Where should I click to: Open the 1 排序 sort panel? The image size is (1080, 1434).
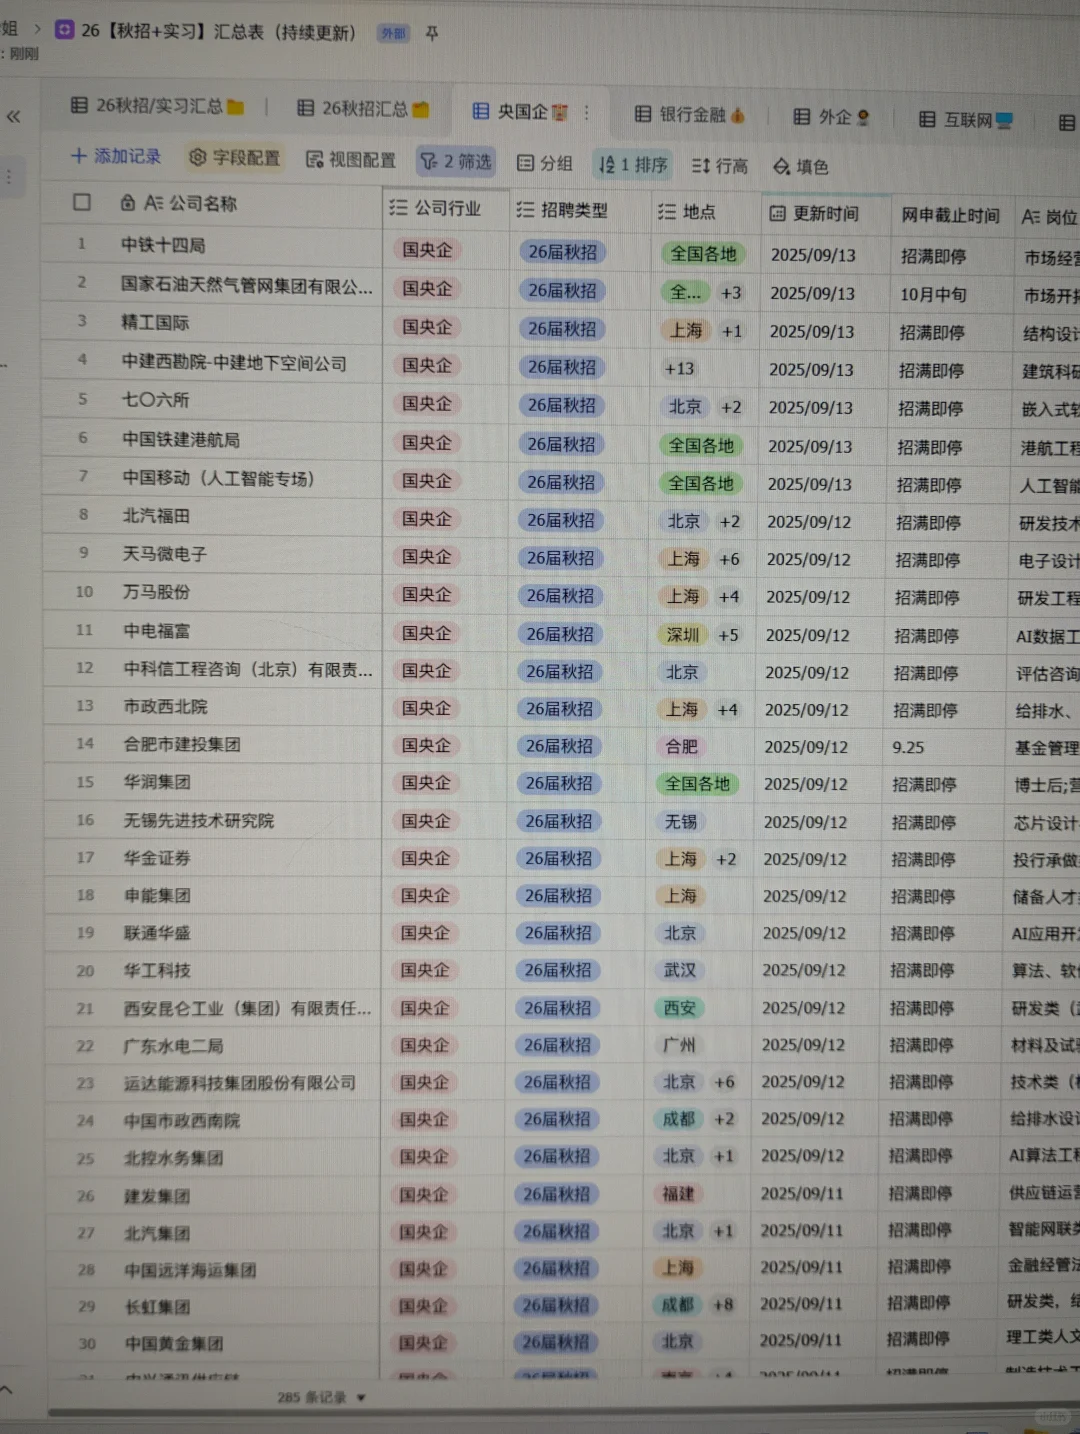(632, 164)
